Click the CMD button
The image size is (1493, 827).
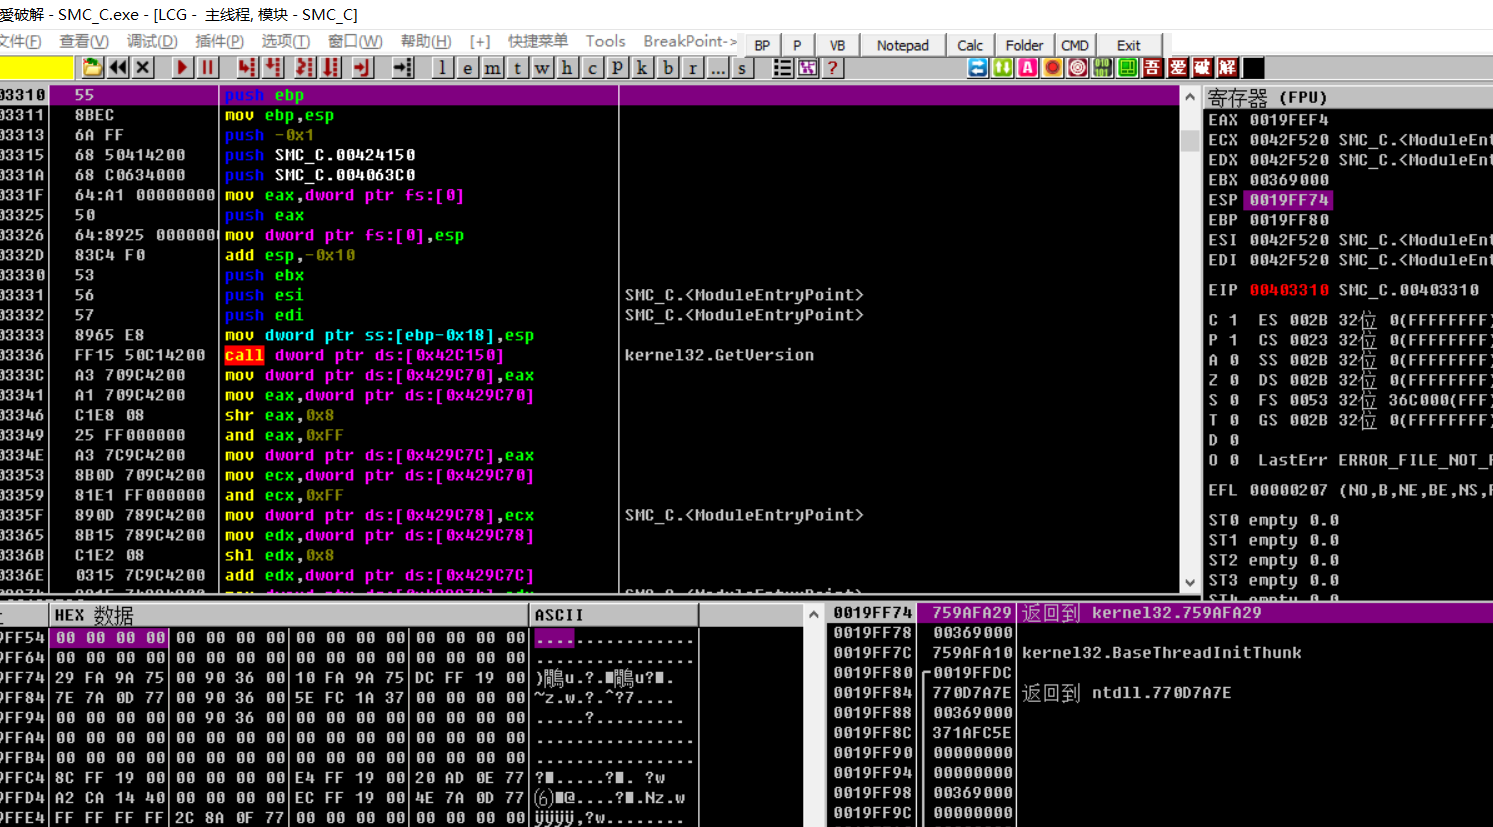tap(1075, 45)
